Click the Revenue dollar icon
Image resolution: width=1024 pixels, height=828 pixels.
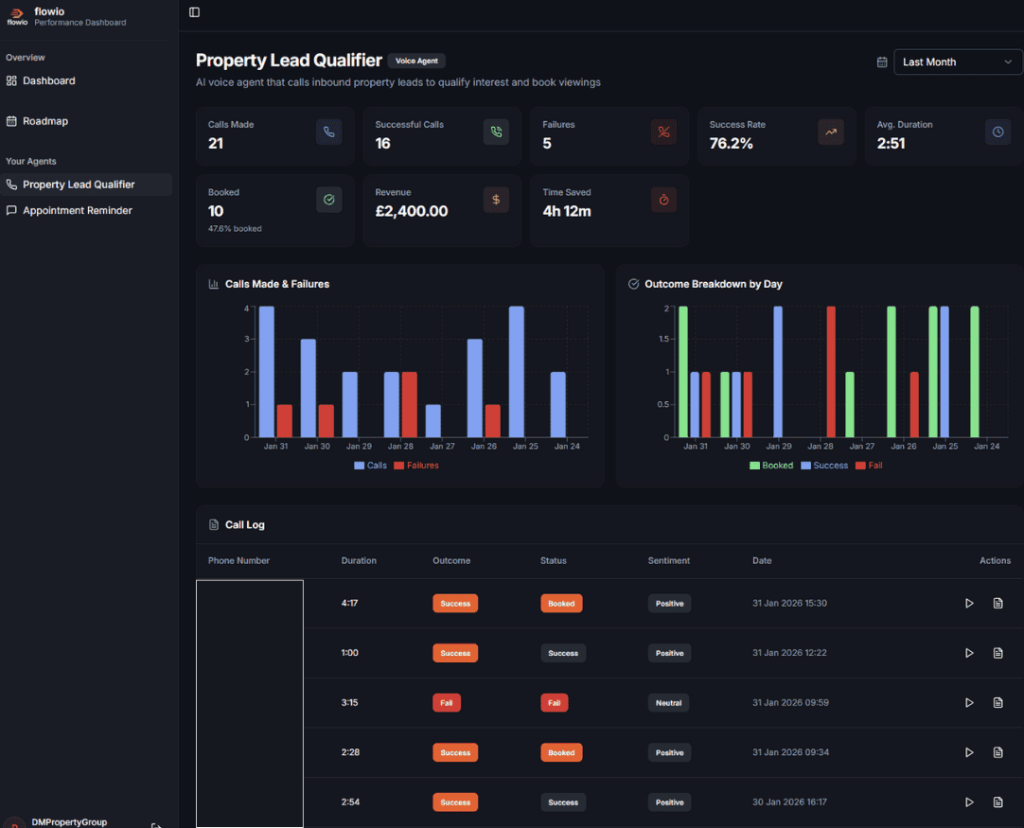point(496,200)
